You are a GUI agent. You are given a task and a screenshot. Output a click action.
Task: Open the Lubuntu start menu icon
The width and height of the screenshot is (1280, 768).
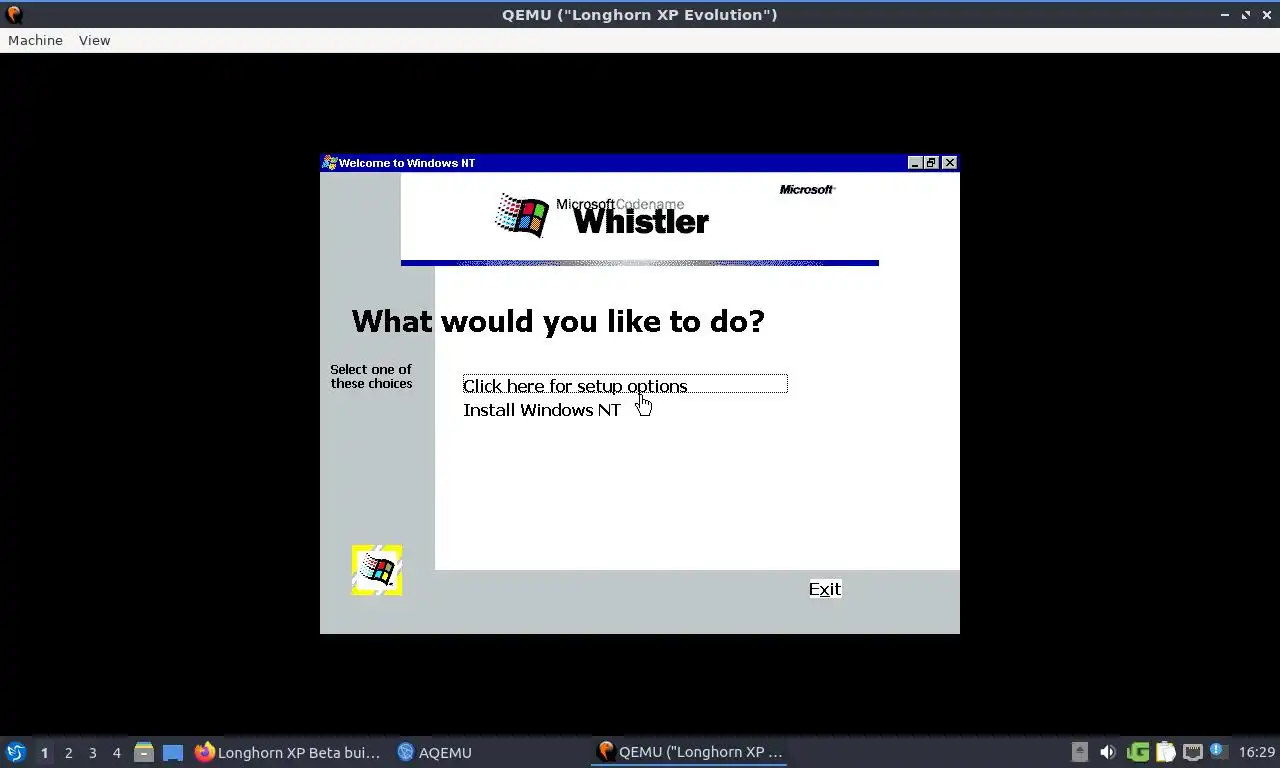(16, 752)
